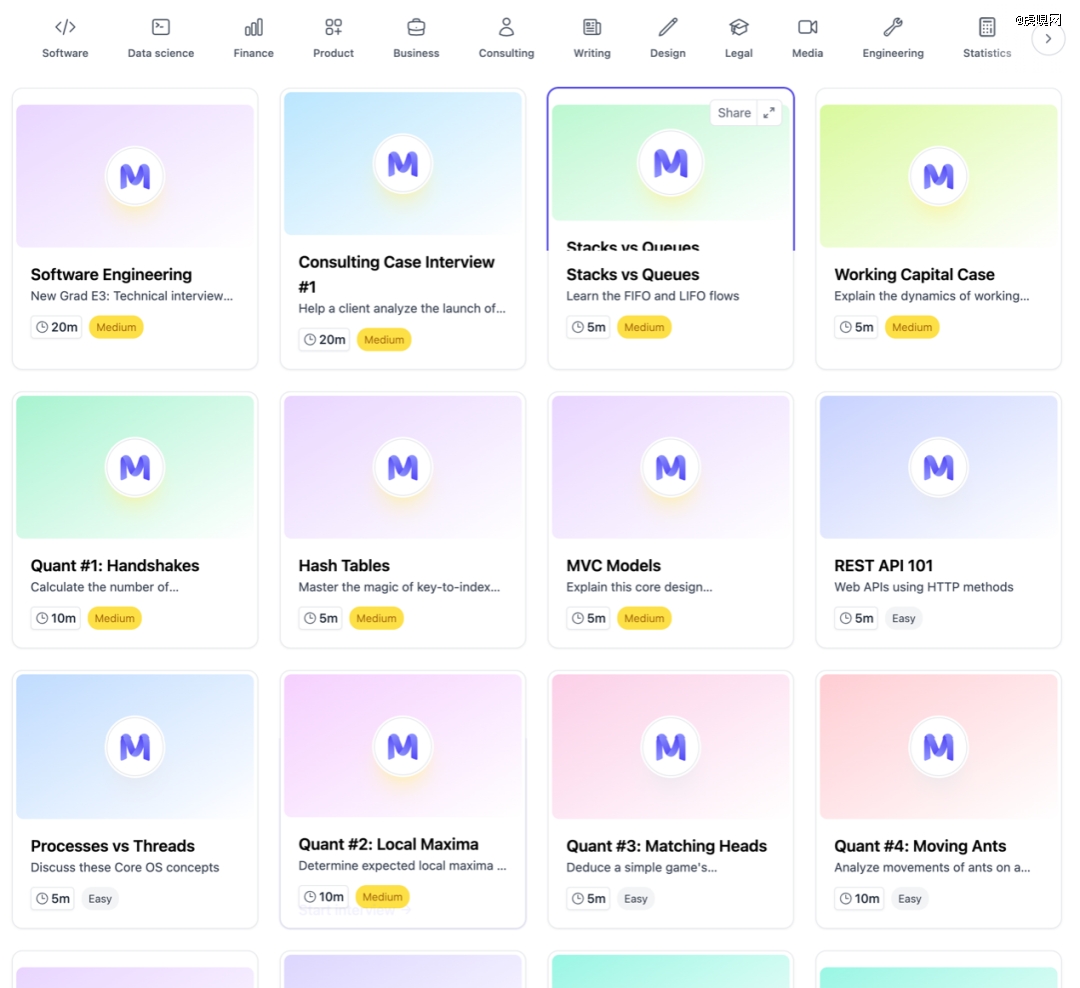Open the Working Capital Case title
1080x988 pixels.
[915, 274]
